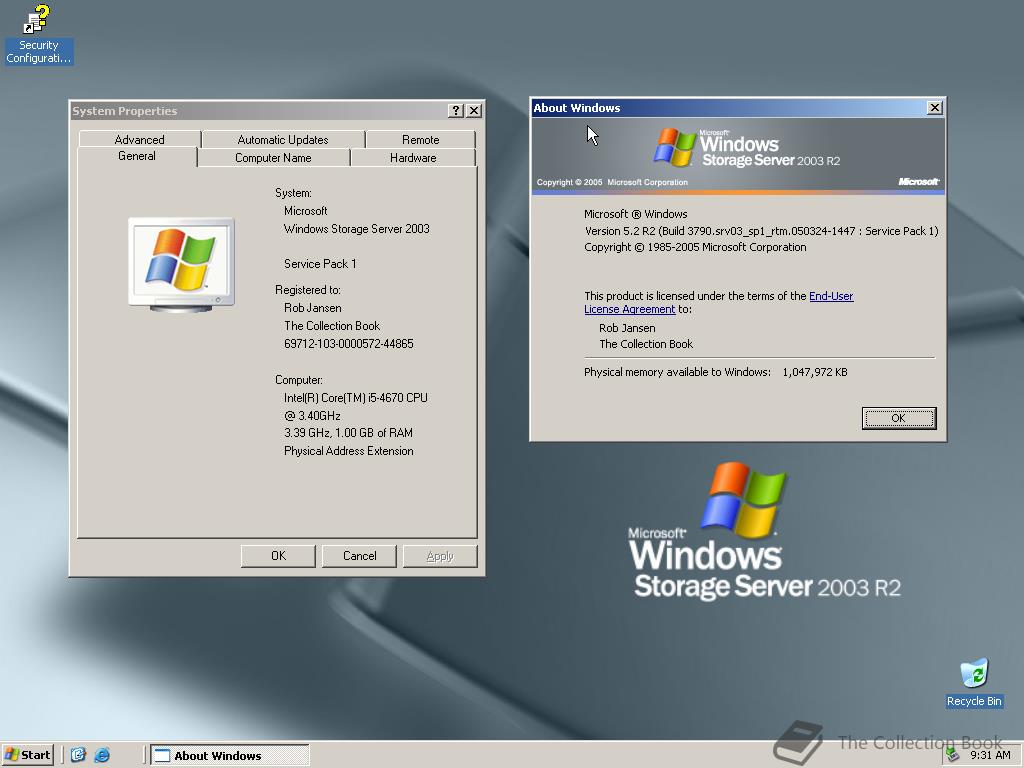
Task: Open the Recycle Bin icon
Action: [x=974, y=683]
